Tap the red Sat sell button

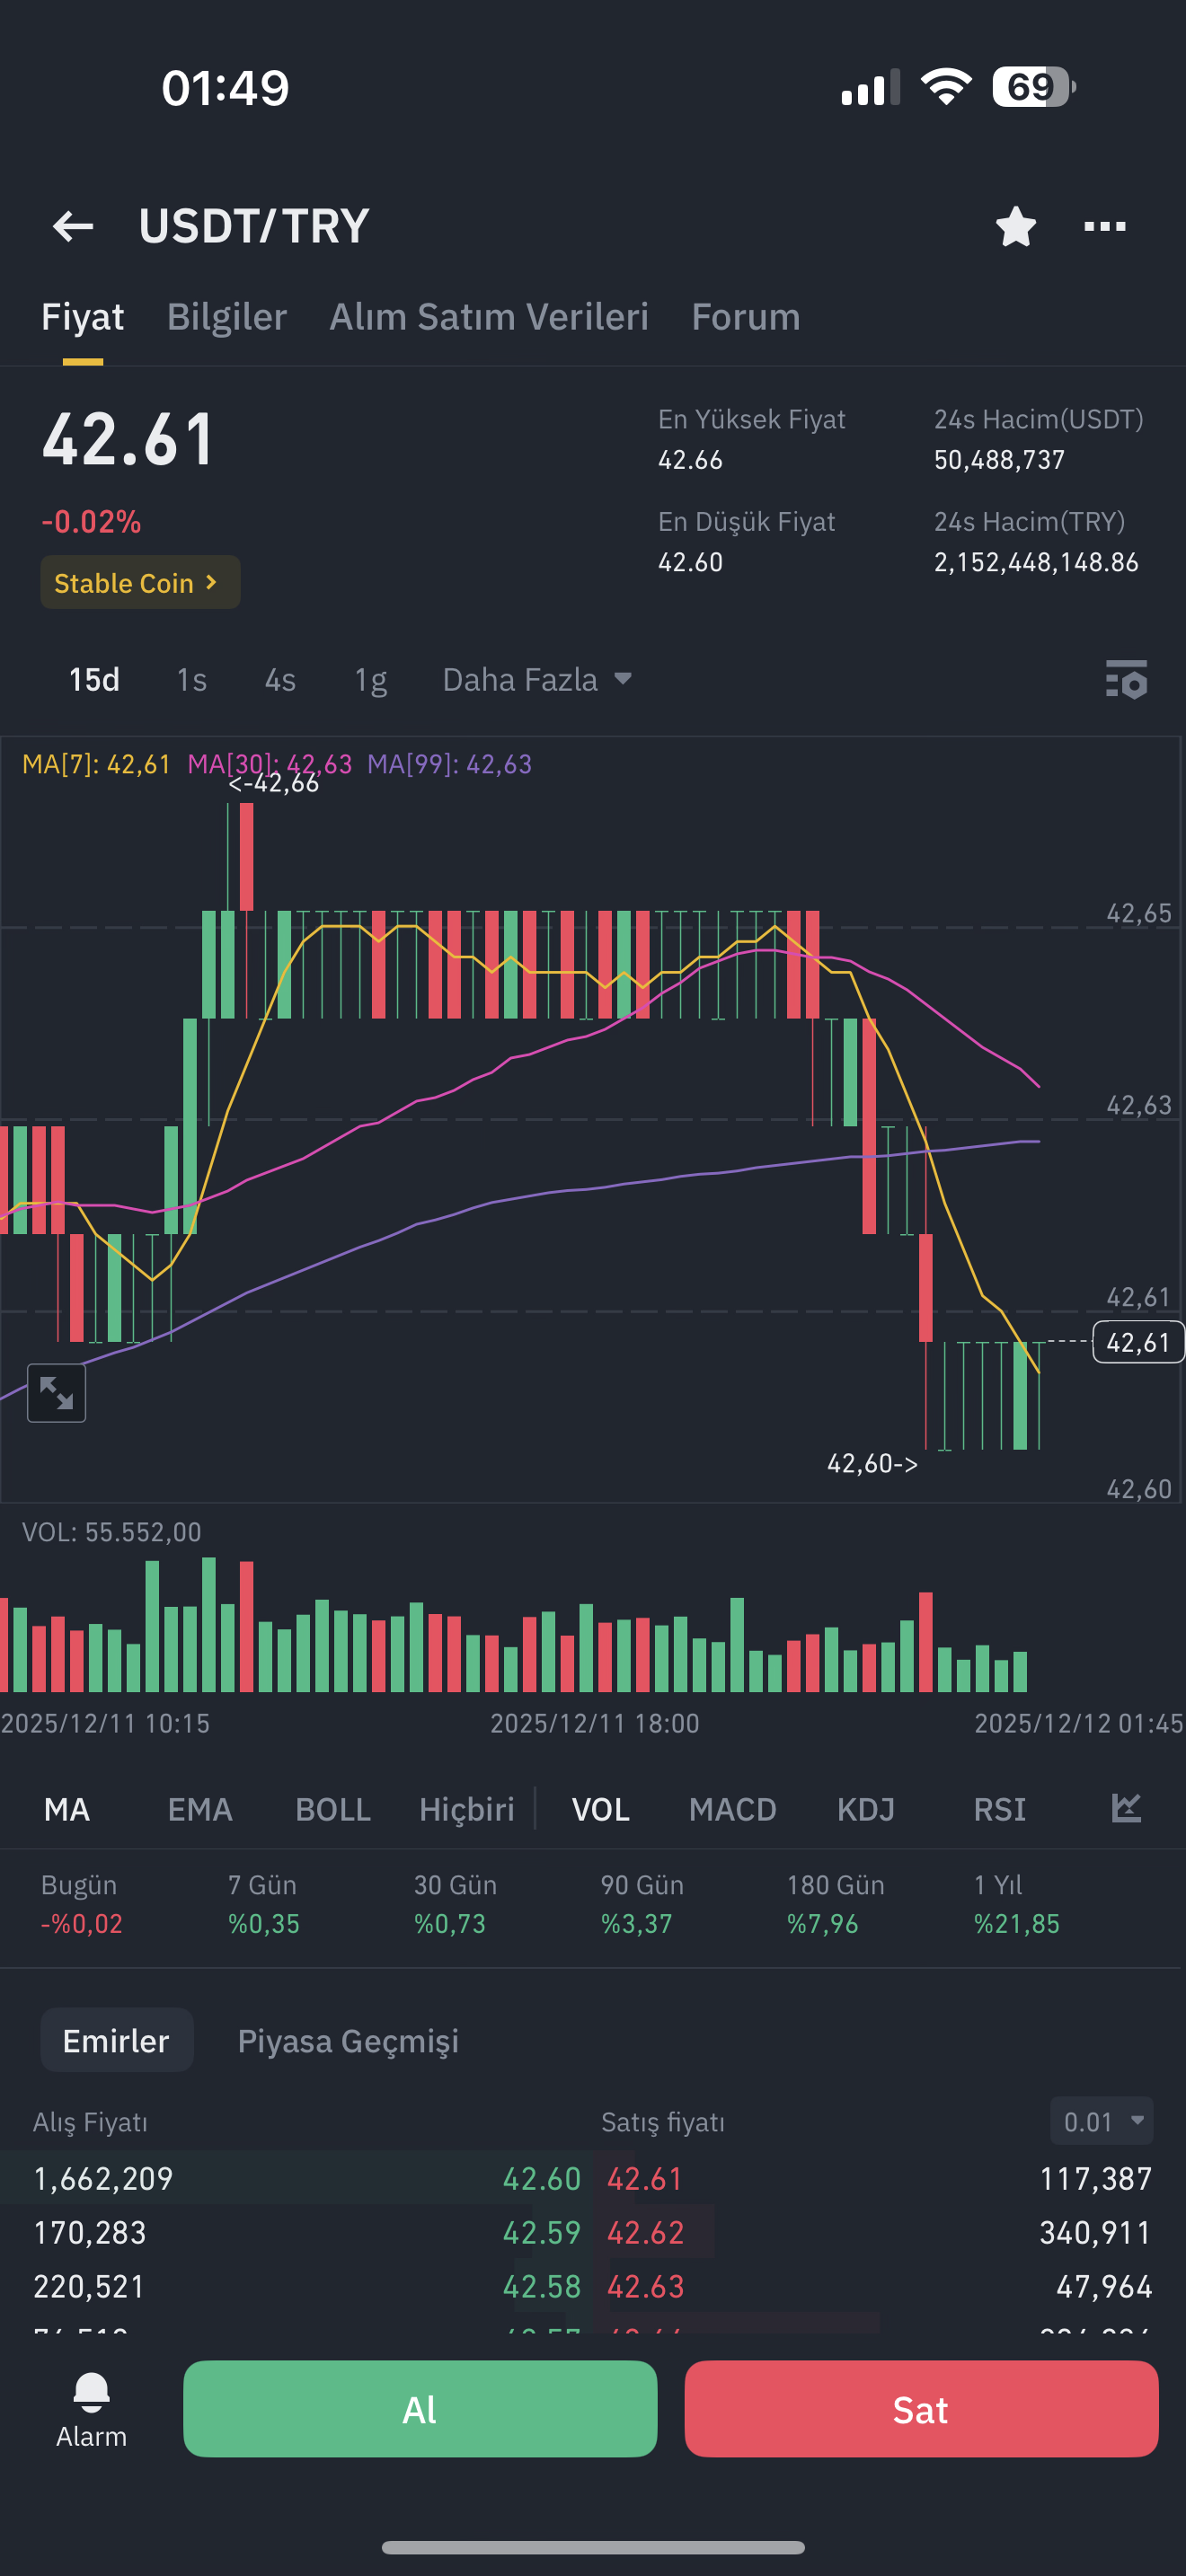pos(921,2408)
